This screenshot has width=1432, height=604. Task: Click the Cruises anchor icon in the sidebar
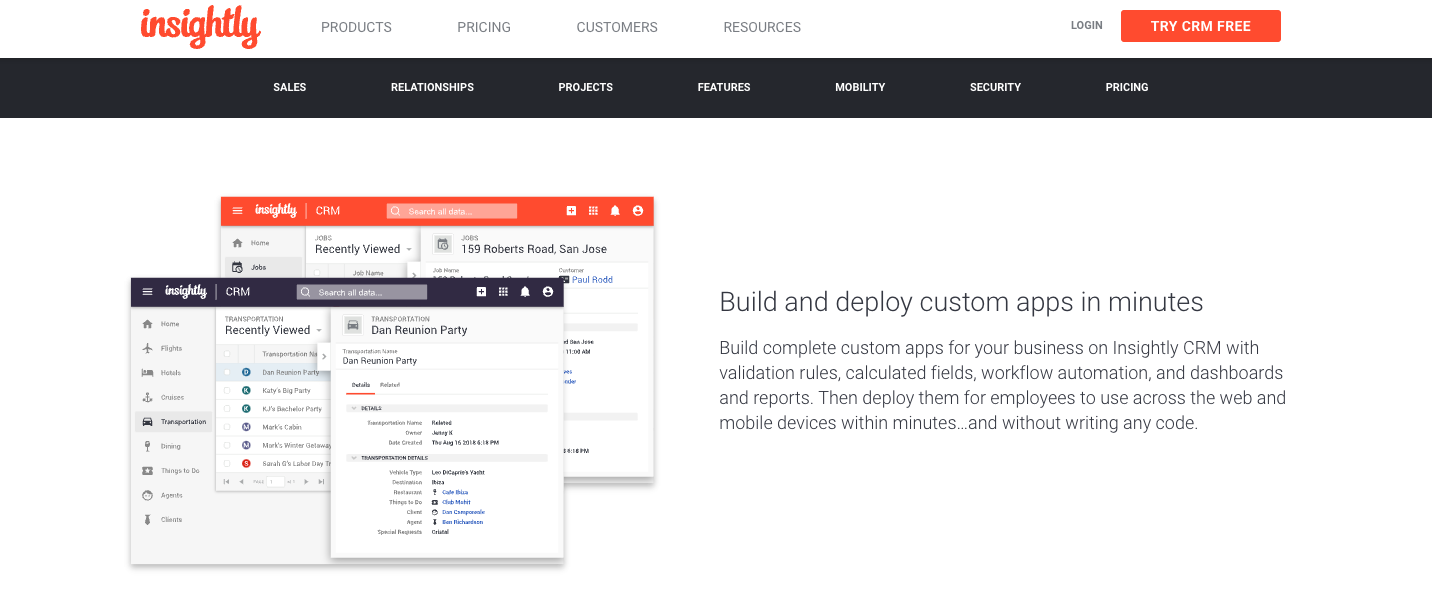tap(147, 397)
